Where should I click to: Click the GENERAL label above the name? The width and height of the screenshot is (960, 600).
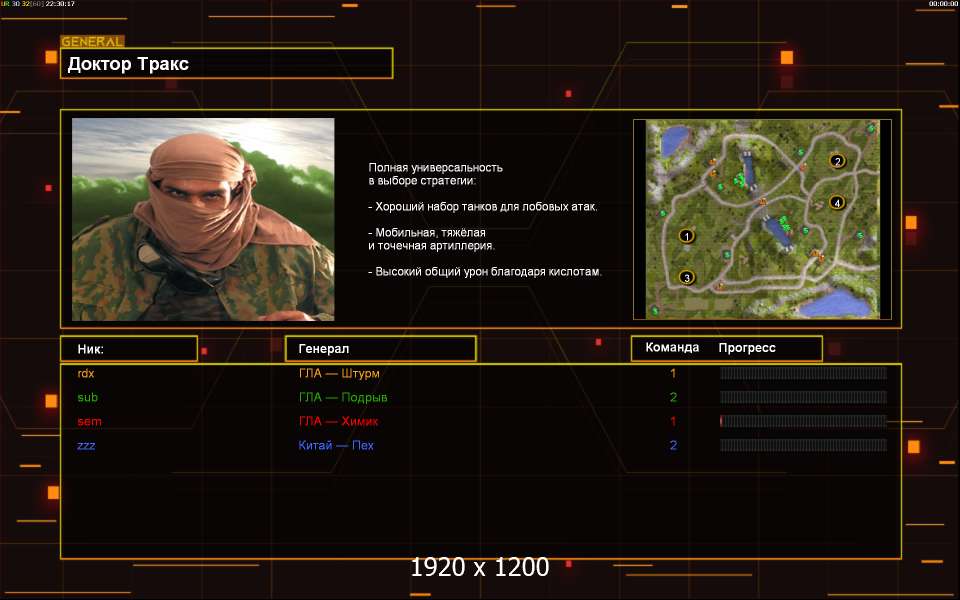(92, 42)
